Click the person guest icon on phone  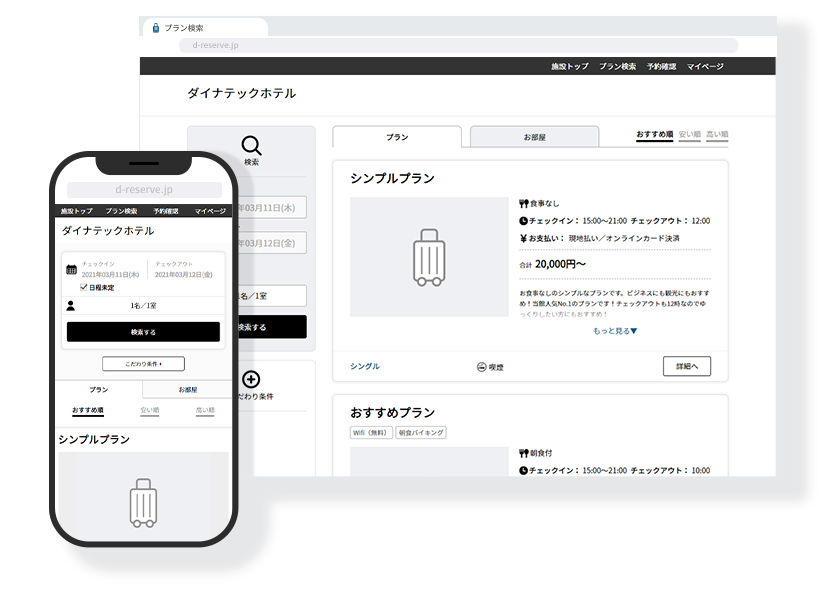[x=71, y=306]
